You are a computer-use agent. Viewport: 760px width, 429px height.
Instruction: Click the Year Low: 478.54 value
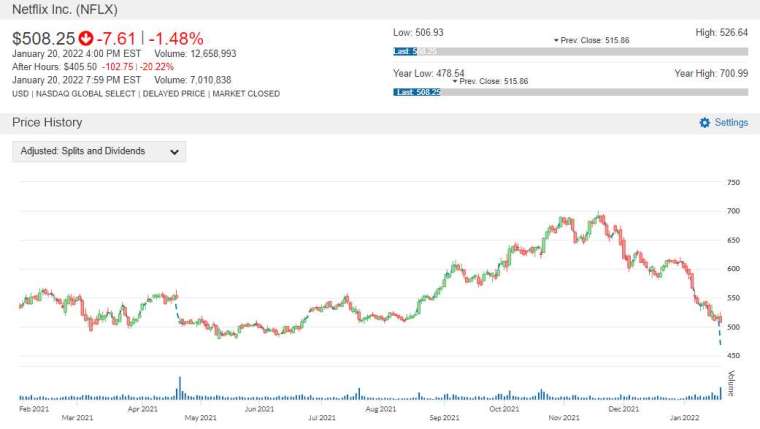(x=428, y=73)
